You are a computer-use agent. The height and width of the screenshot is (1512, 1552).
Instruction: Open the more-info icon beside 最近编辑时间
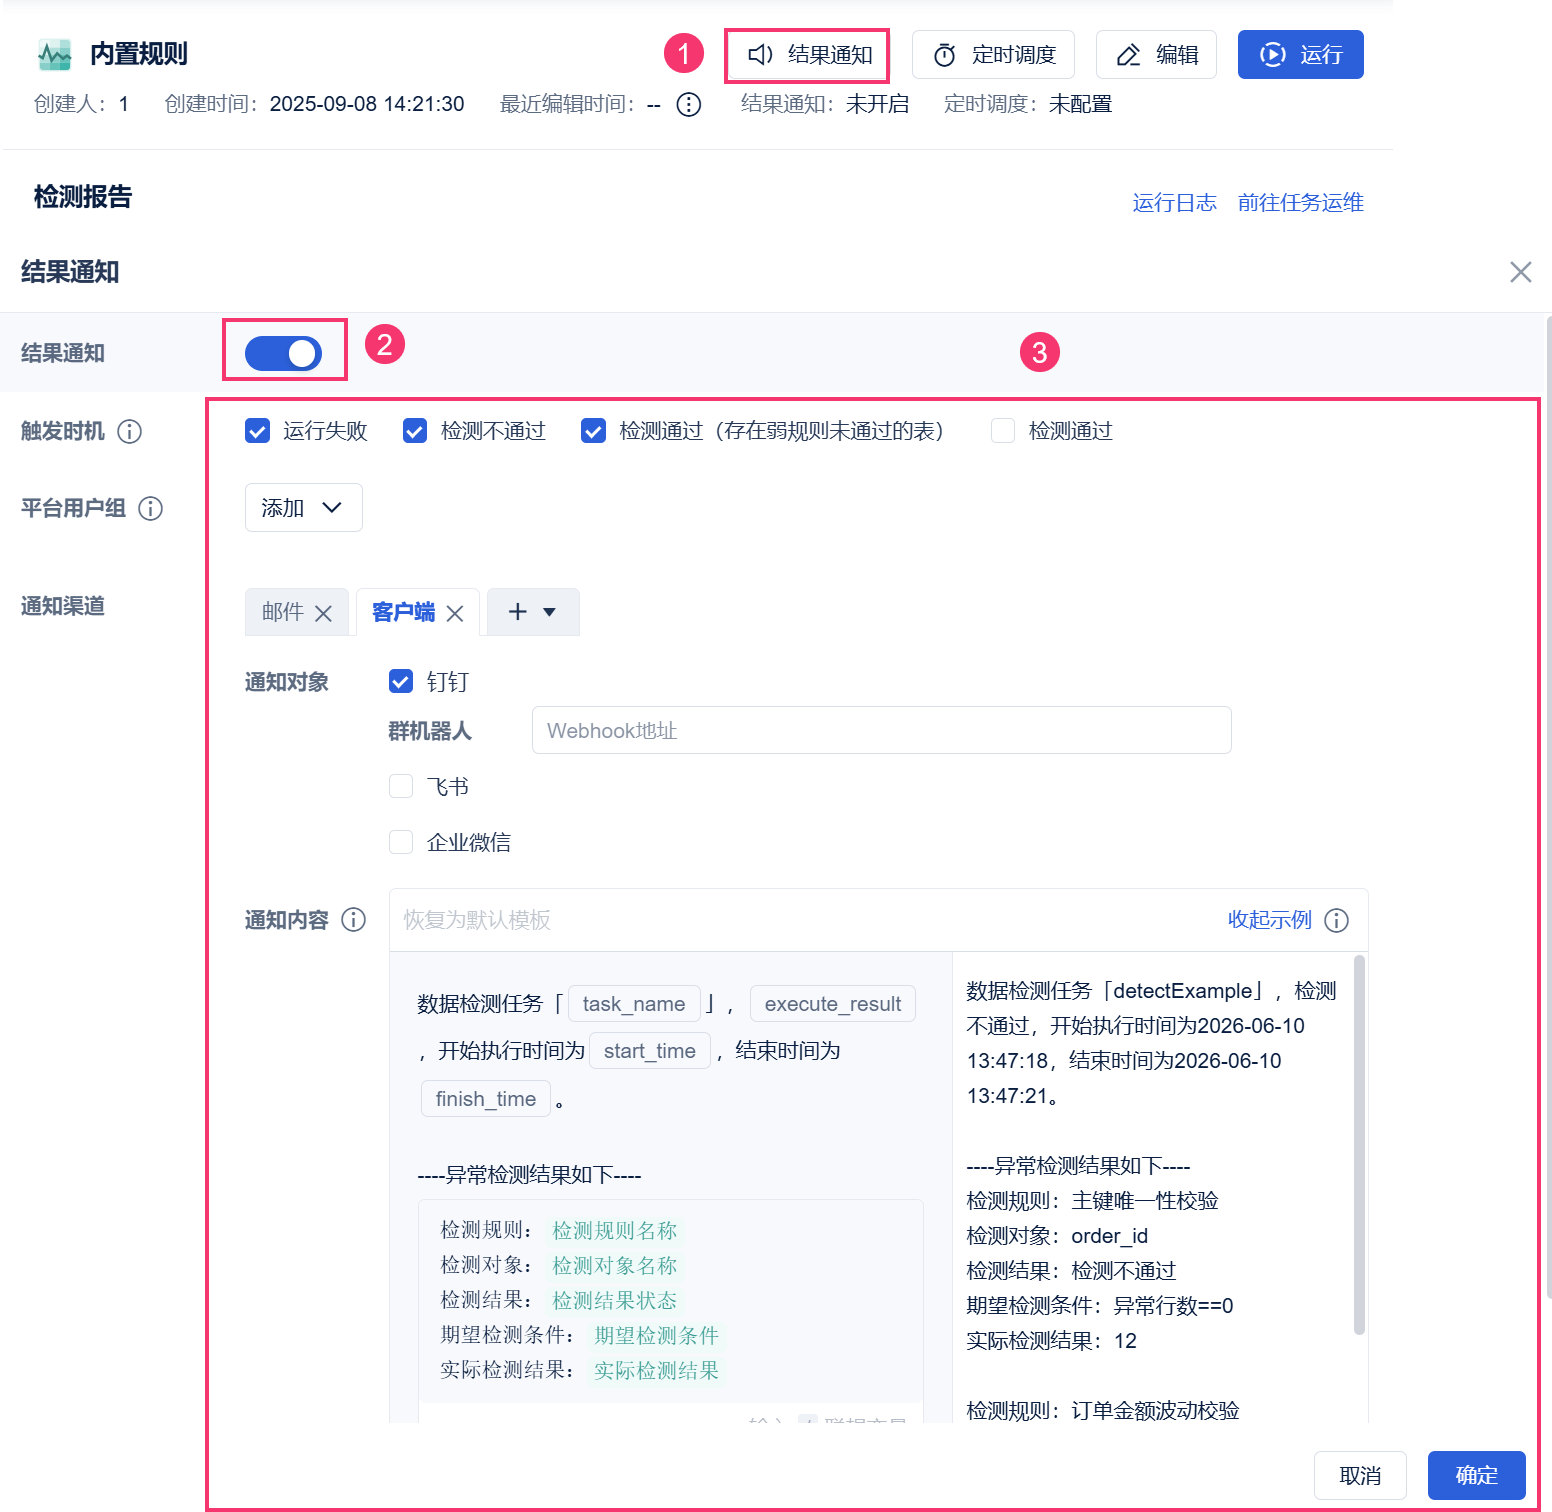[x=689, y=104]
